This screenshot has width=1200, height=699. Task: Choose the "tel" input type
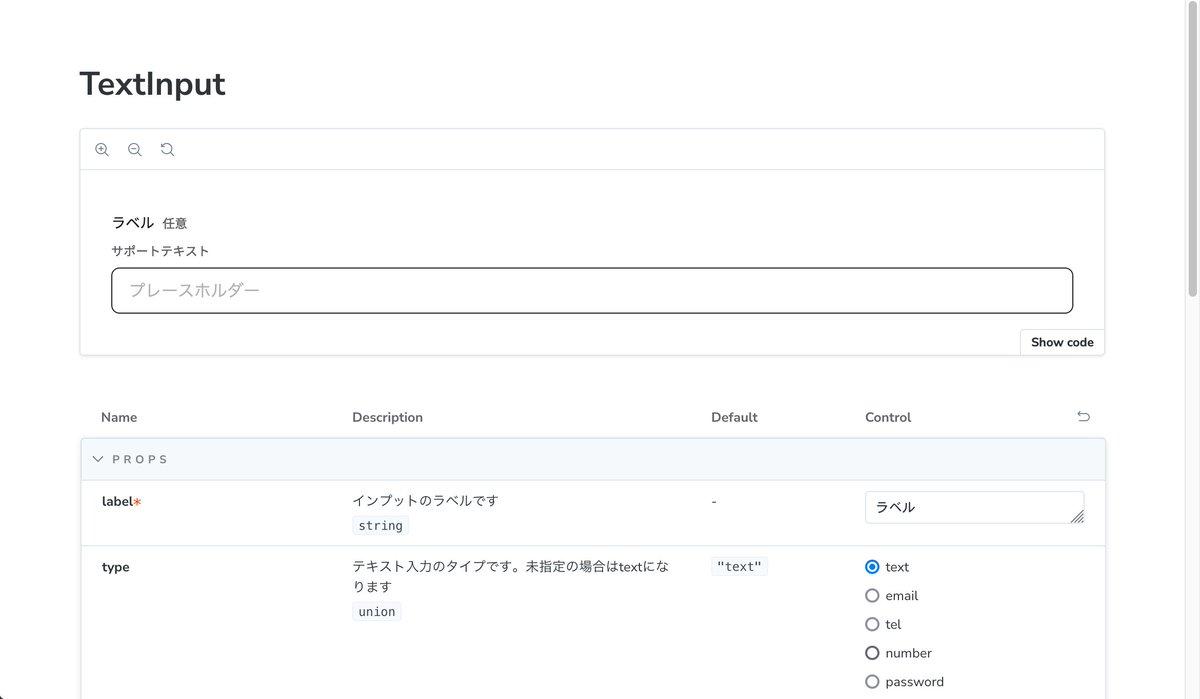pos(872,624)
